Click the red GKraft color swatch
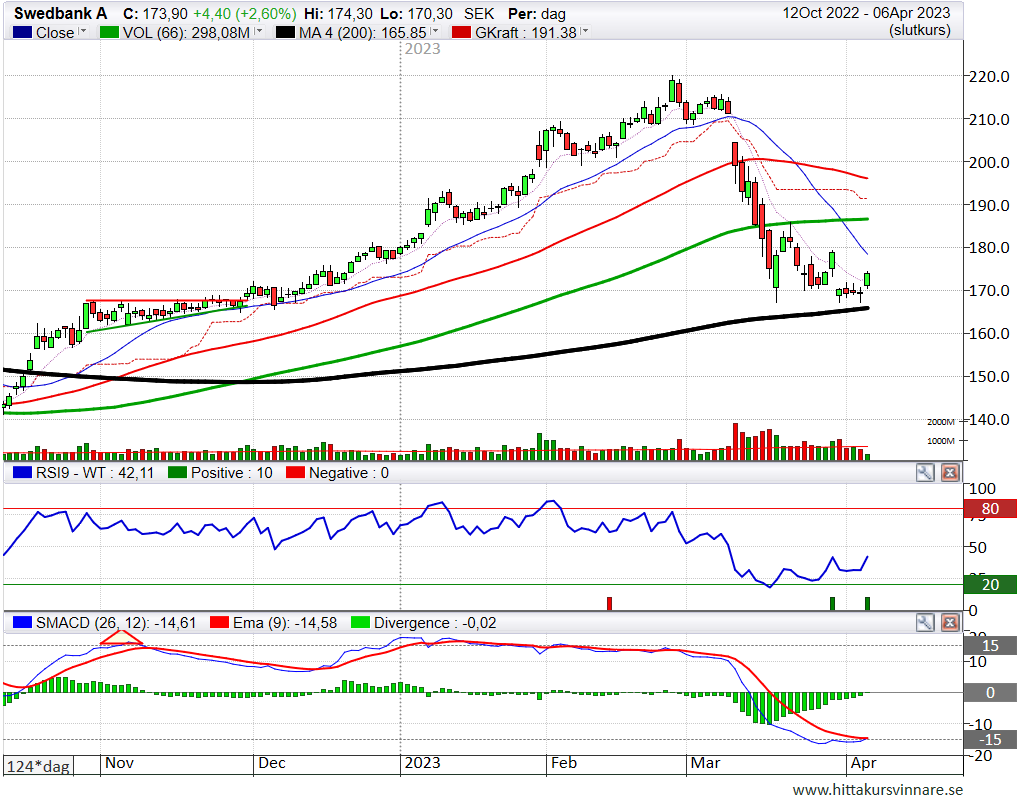Image resolution: width=1020 pixels, height=800 pixels. (x=461, y=33)
